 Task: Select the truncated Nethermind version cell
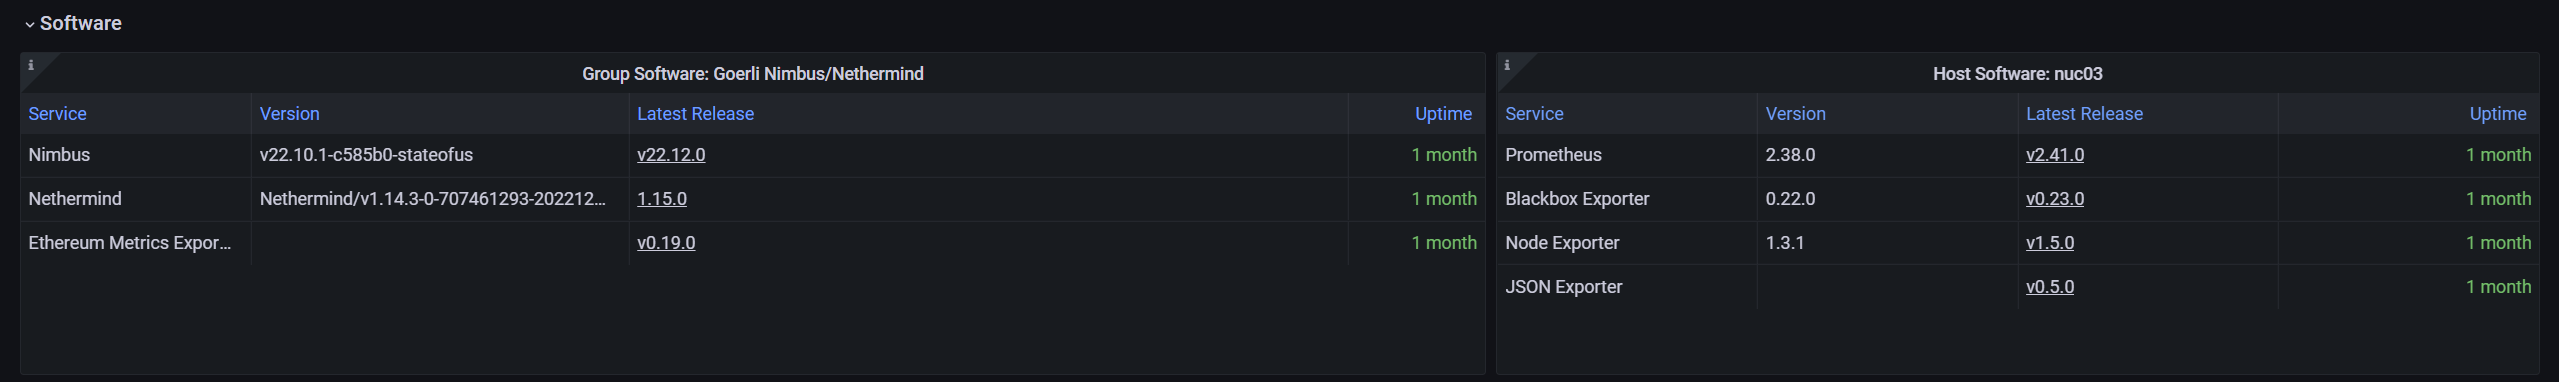439,199
